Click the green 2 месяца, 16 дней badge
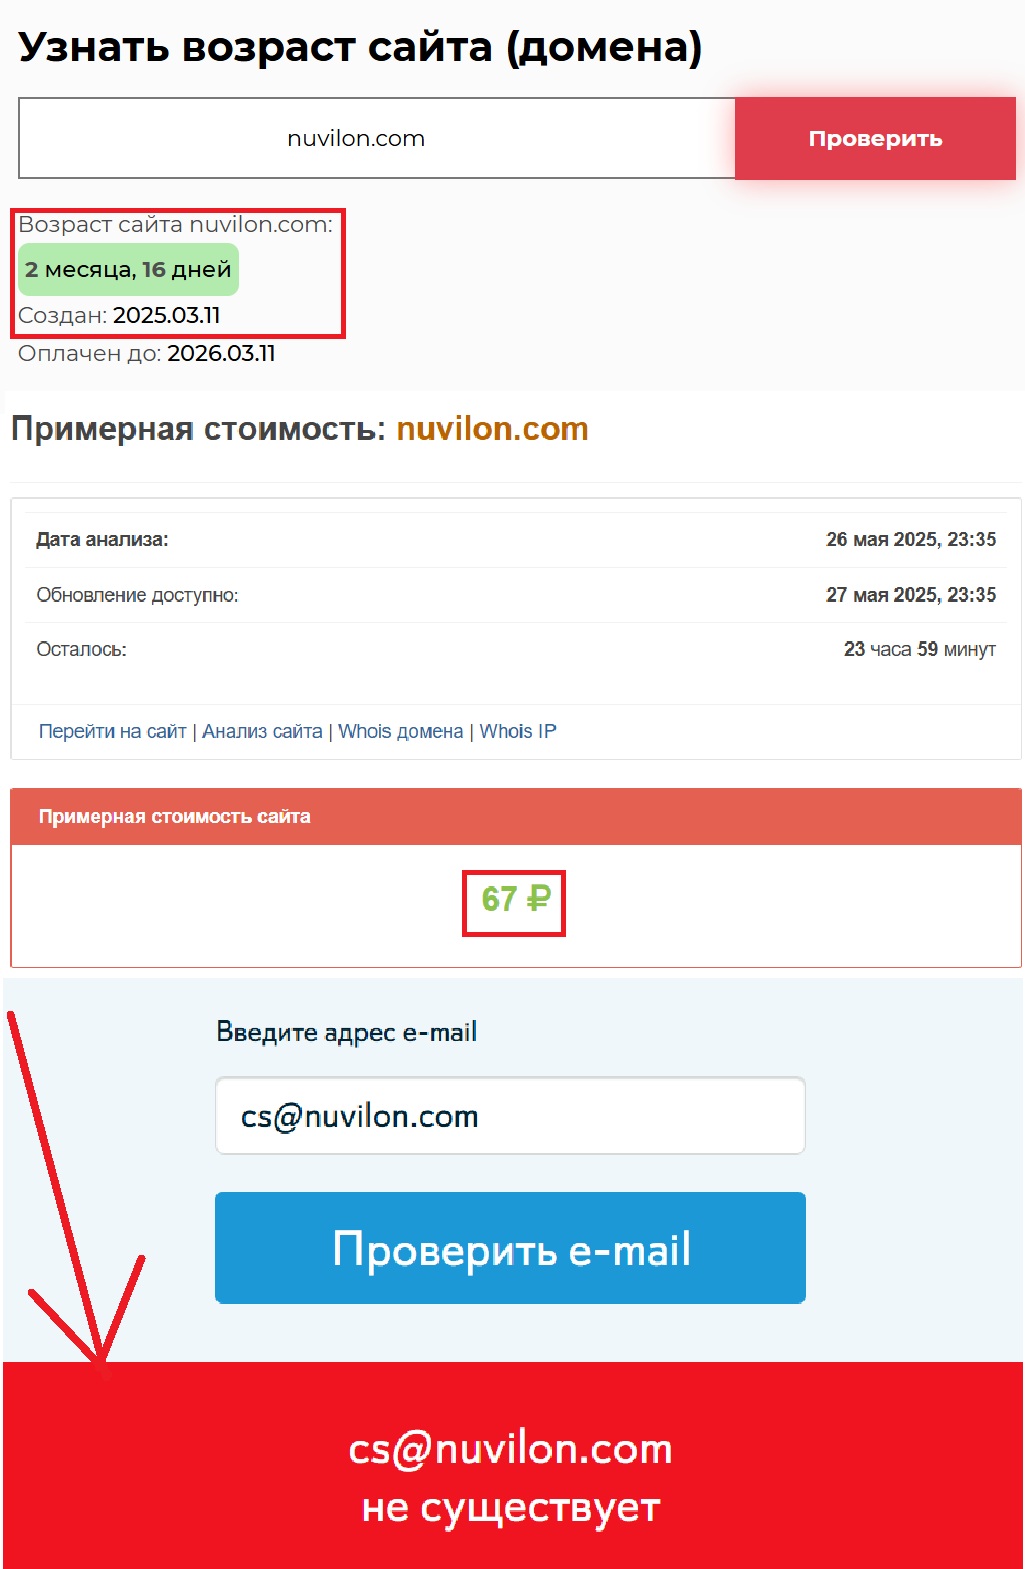Viewport: 1025px width, 1569px height. click(128, 269)
